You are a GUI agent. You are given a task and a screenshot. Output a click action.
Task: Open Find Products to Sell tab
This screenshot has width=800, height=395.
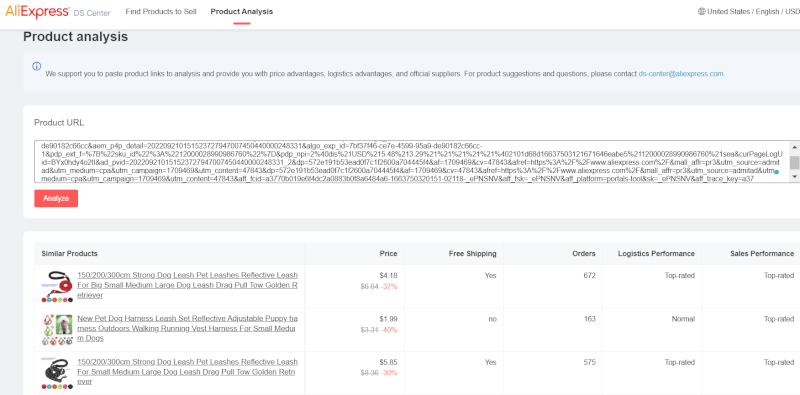(161, 11)
